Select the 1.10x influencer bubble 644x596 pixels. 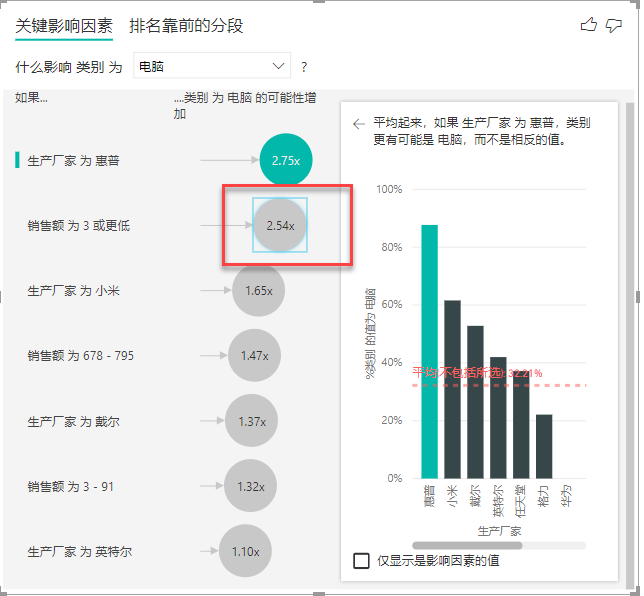click(x=246, y=551)
